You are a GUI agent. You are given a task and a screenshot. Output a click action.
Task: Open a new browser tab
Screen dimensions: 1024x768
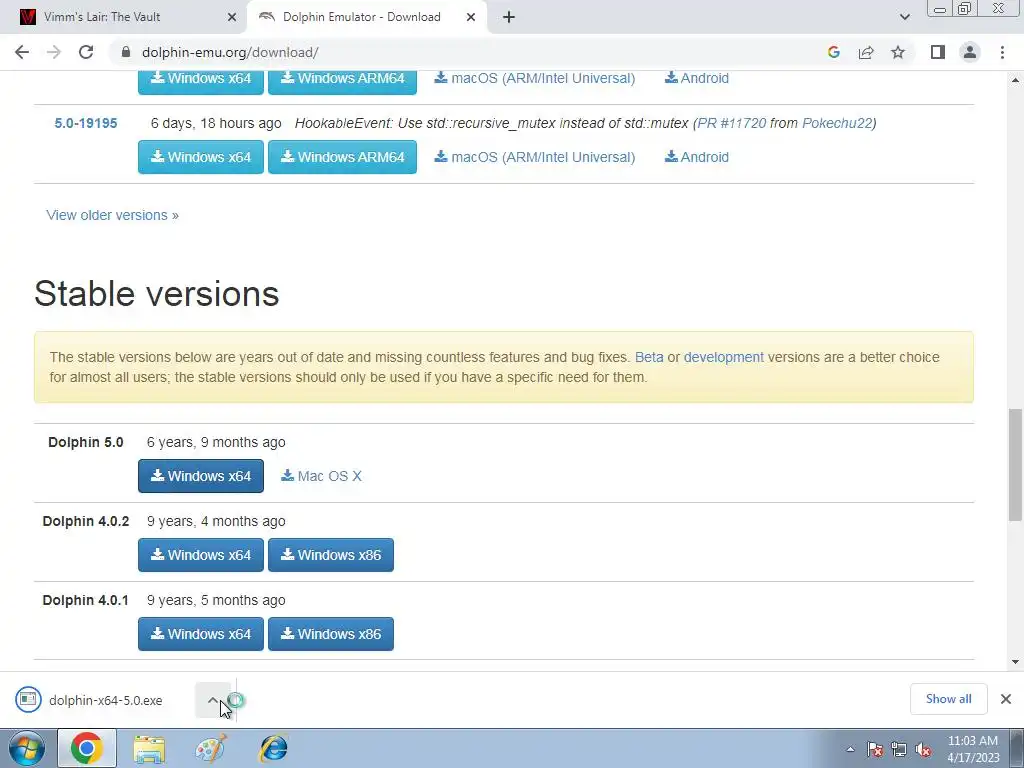[509, 17]
